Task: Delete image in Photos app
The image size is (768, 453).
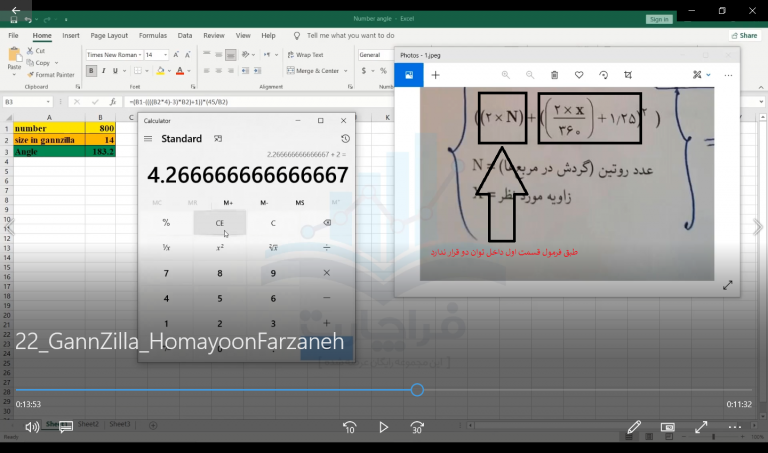Action: (554, 75)
